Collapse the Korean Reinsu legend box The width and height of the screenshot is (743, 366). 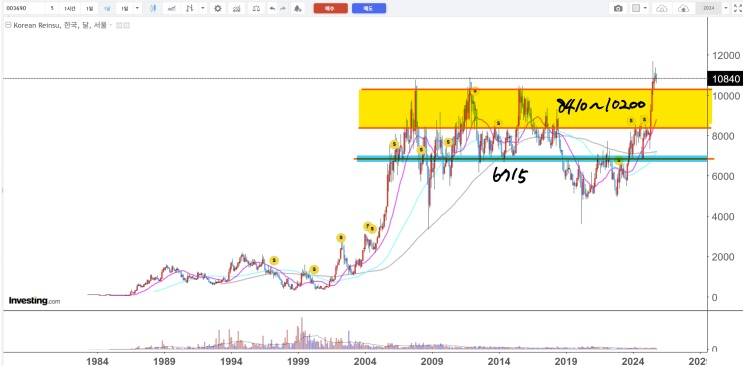(x=8, y=25)
